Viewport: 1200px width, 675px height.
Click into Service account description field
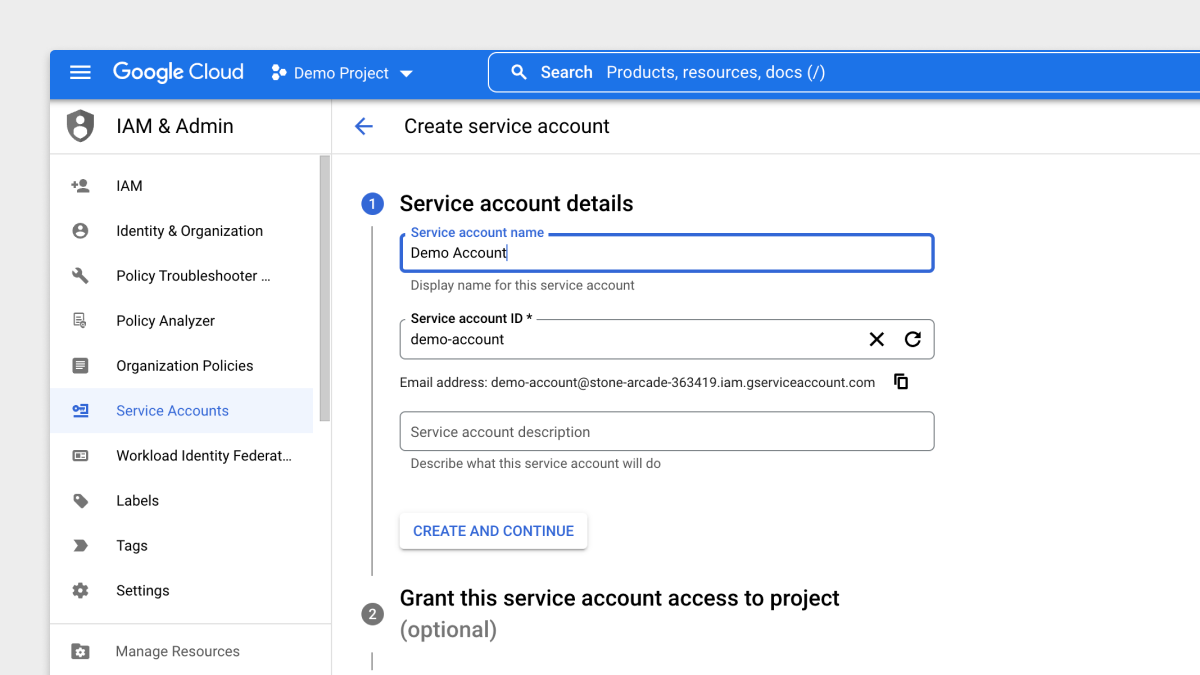coord(667,431)
